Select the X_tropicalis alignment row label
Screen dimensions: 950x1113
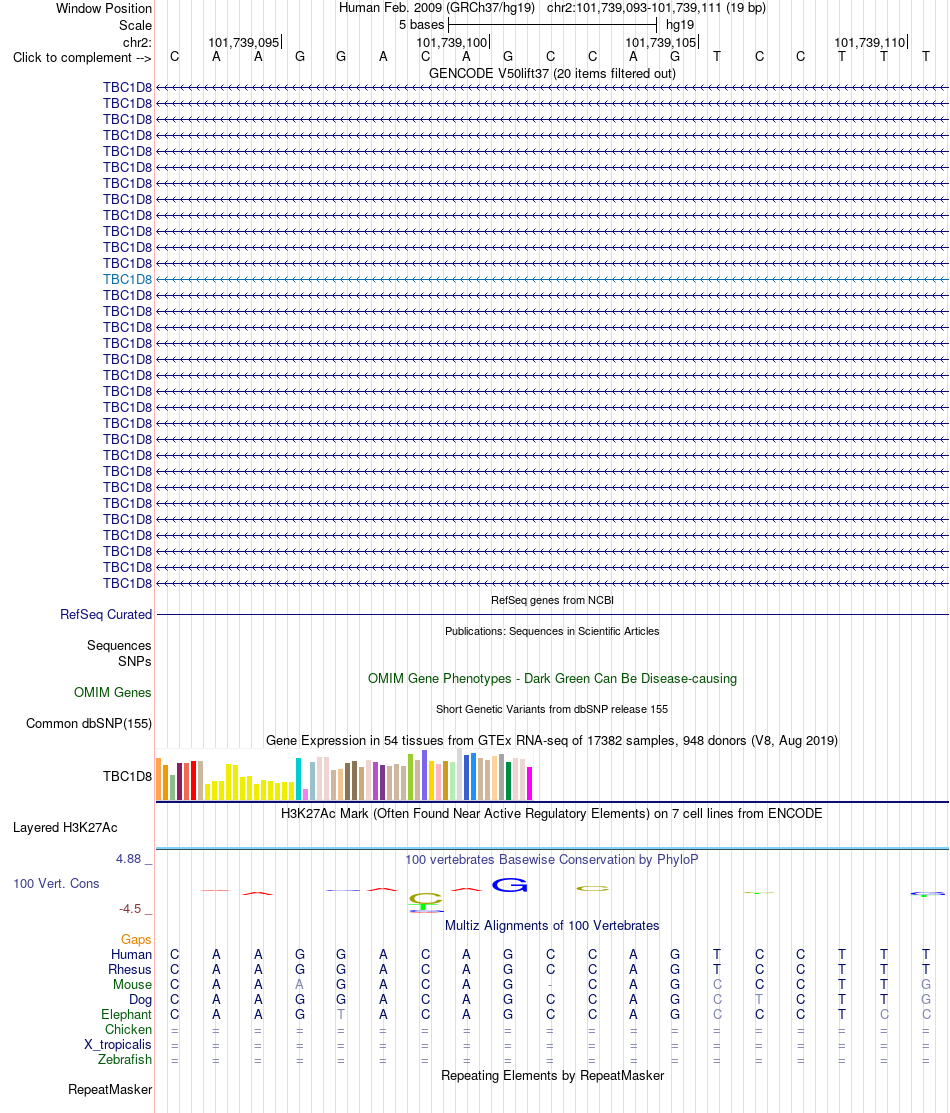[117, 1044]
